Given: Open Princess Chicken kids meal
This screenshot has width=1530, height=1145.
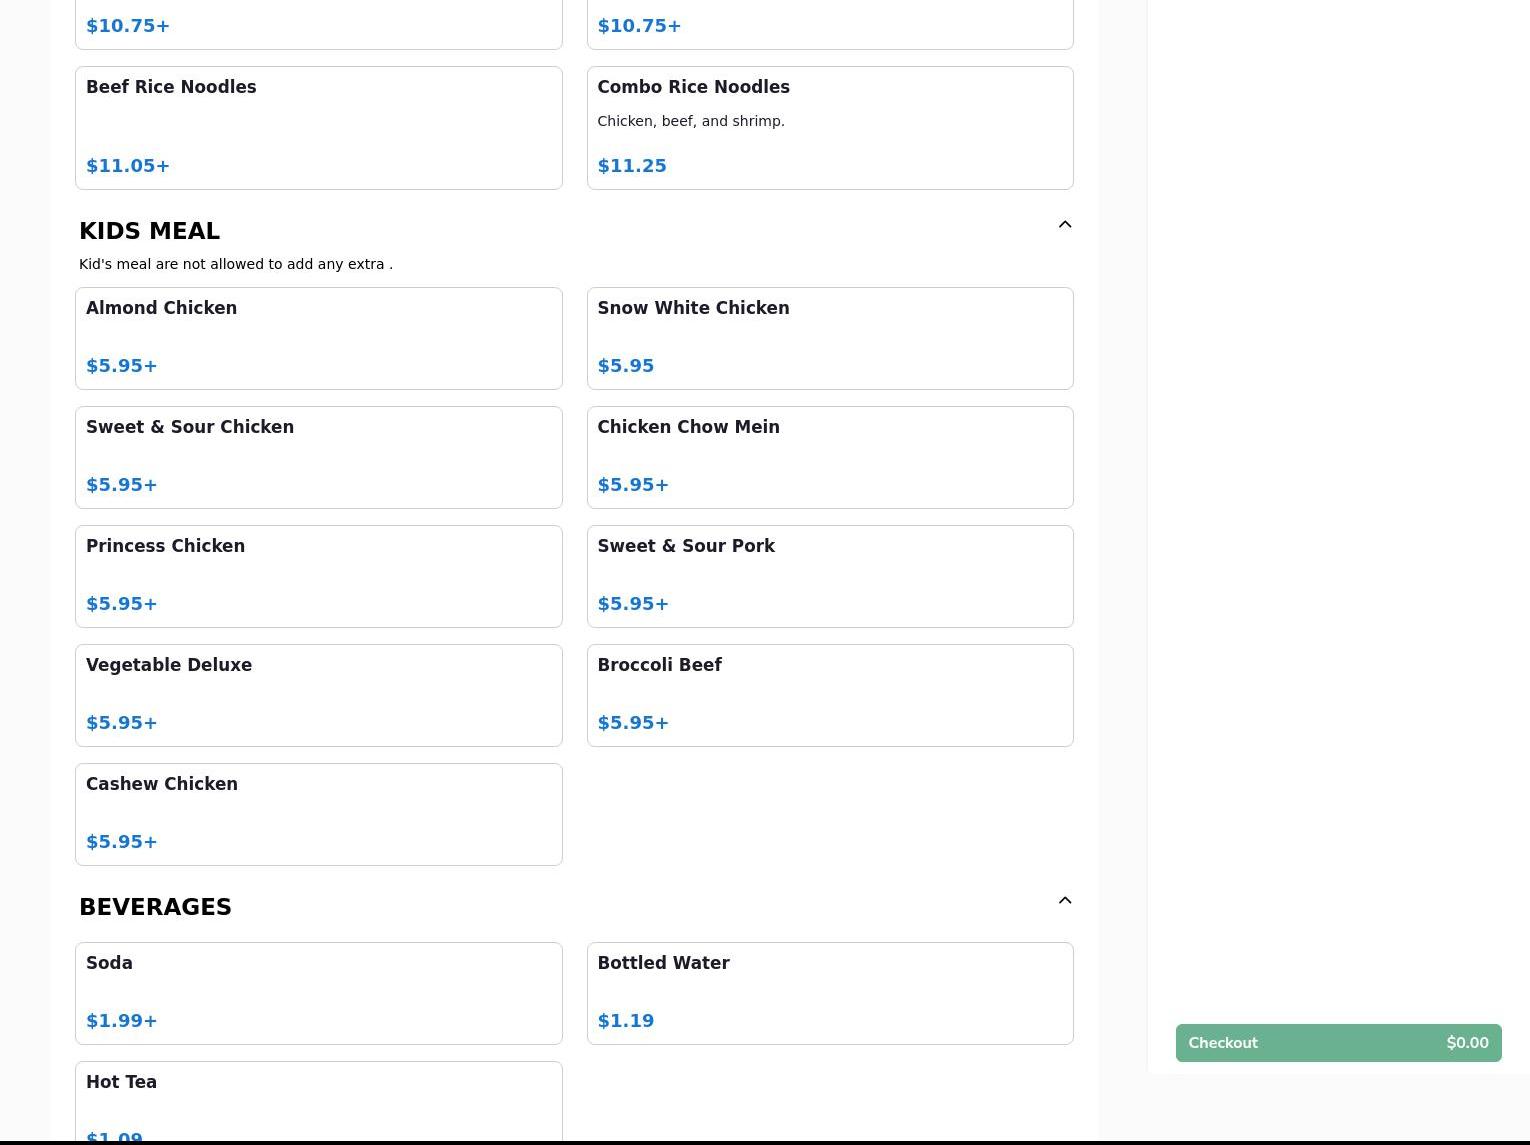Looking at the screenshot, I should [x=318, y=576].
